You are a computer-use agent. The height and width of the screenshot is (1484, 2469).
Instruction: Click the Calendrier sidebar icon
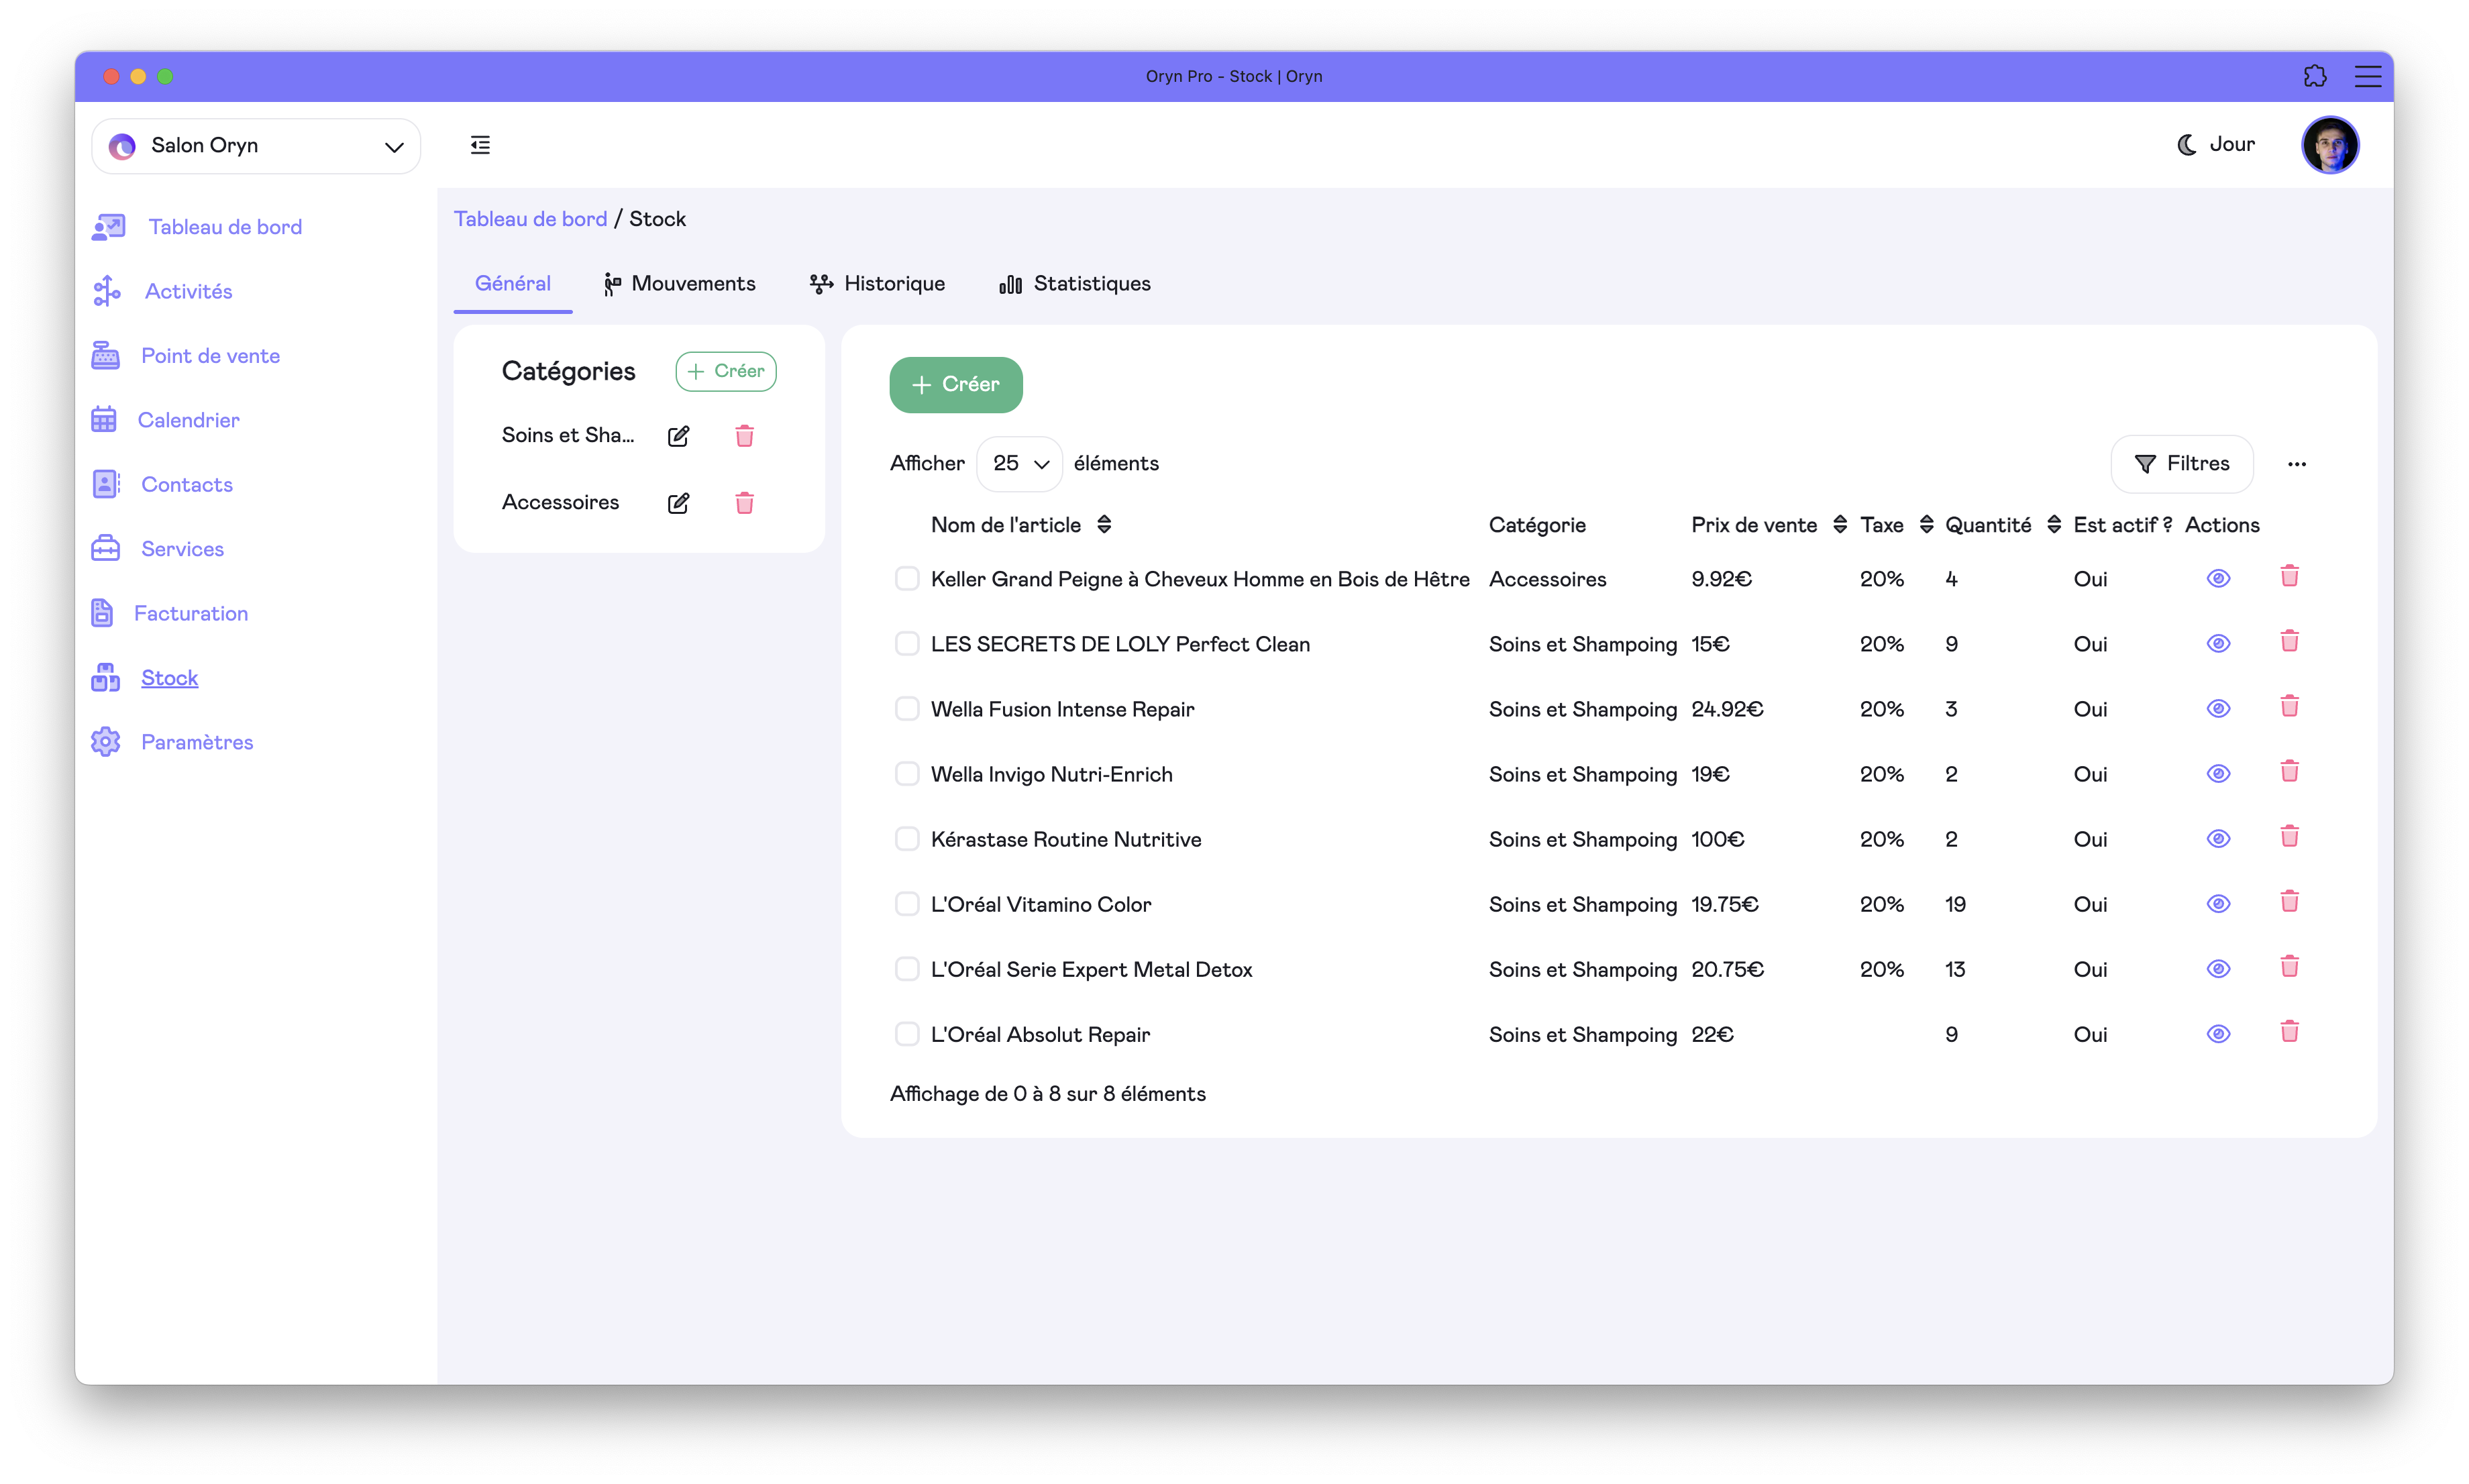point(104,420)
